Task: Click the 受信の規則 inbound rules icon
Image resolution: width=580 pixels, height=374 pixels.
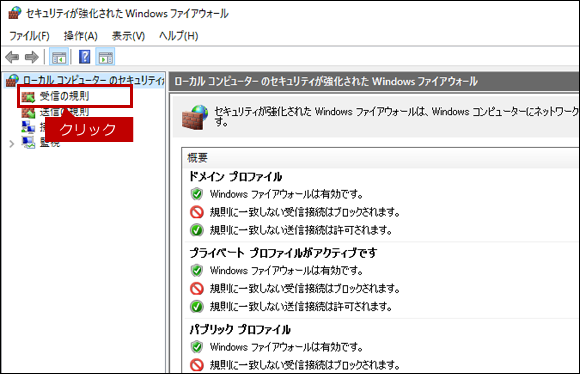Action: 28,97
